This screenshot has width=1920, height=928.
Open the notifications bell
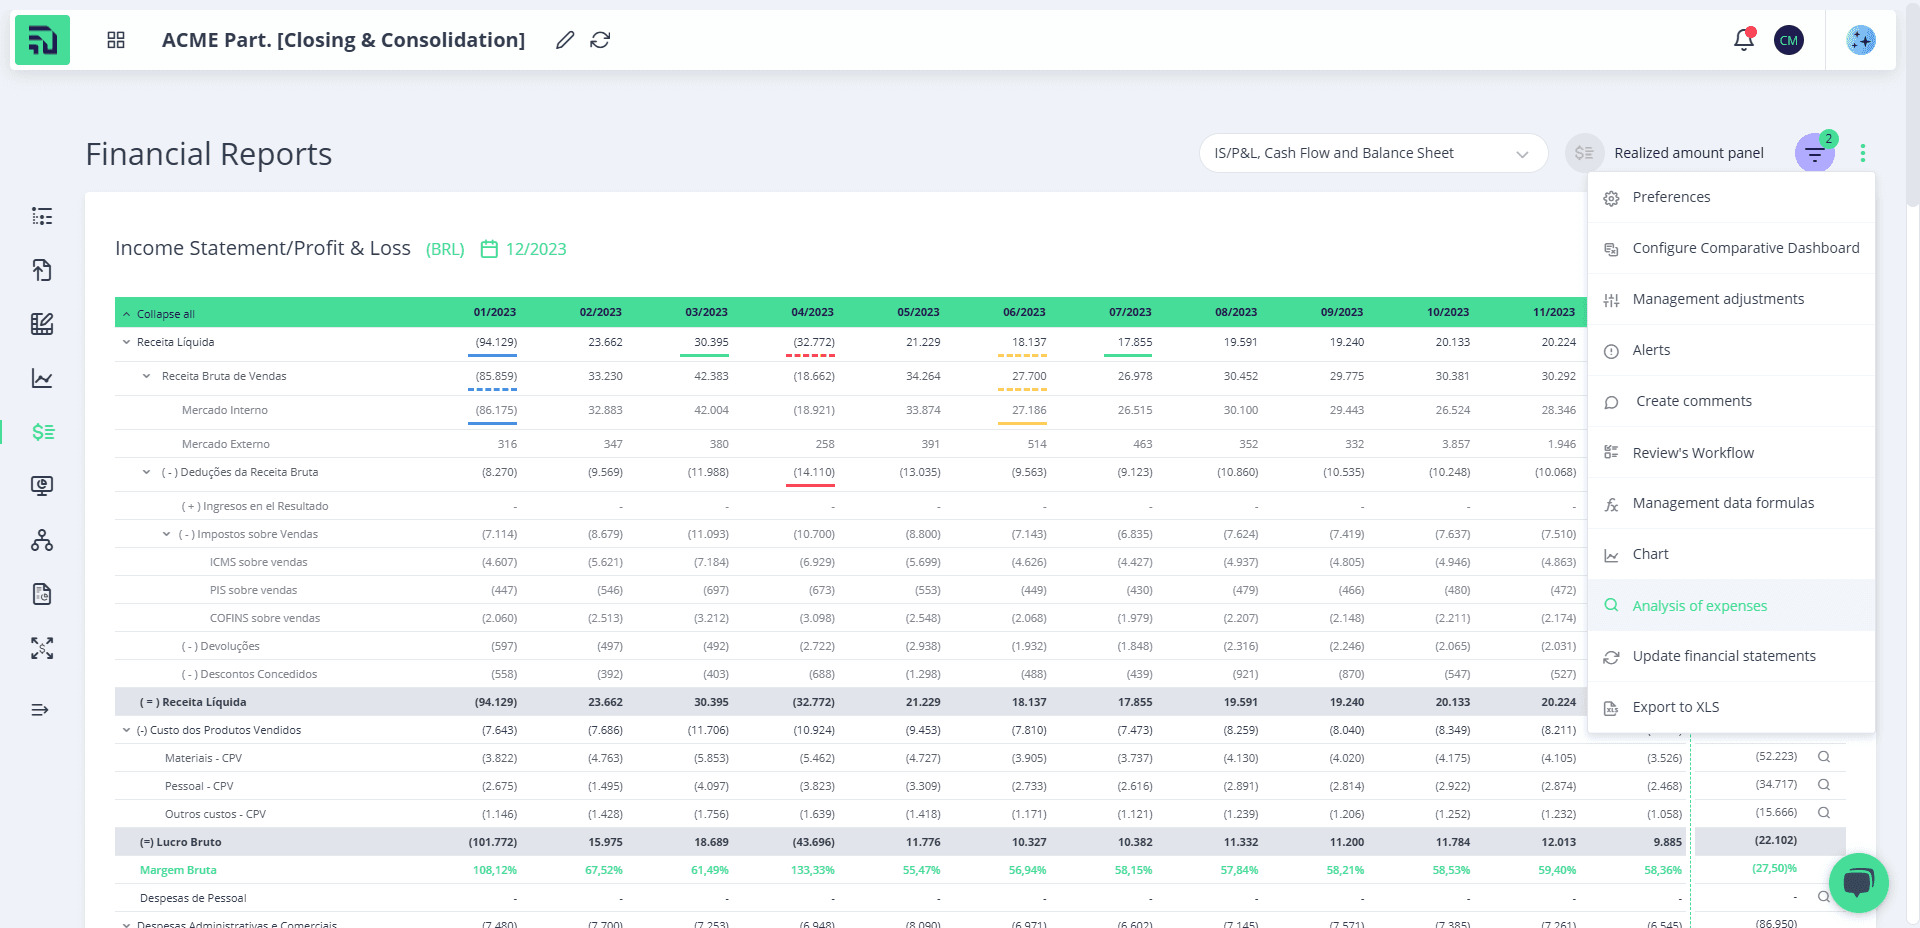1744,40
